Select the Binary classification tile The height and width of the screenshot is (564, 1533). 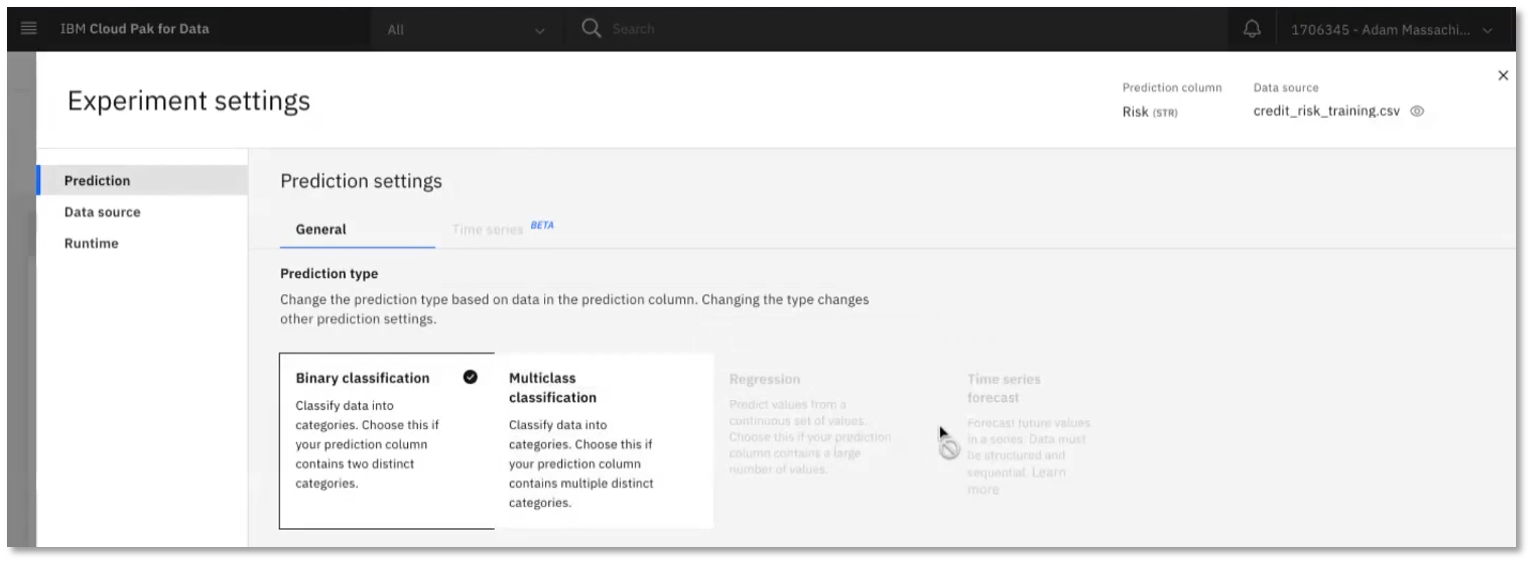(x=386, y=440)
